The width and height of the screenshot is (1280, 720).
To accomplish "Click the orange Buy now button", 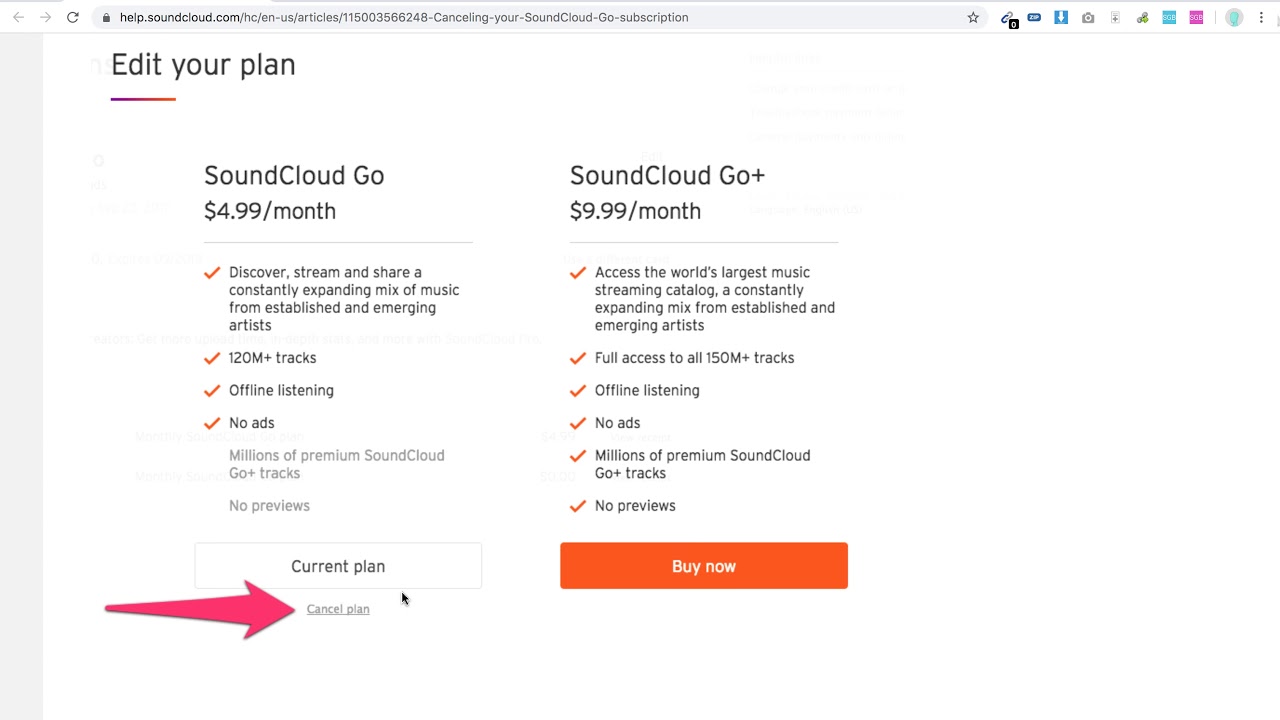I will pos(703,565).
